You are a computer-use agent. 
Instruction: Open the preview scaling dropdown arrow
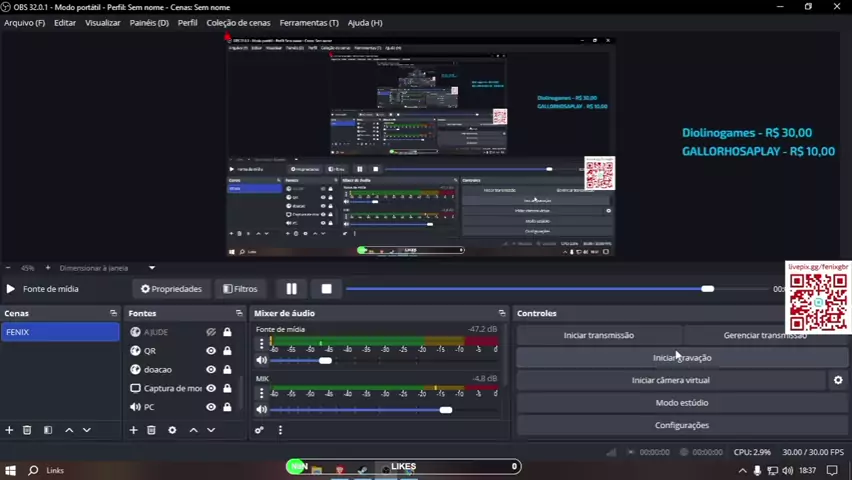coord(152,268)
